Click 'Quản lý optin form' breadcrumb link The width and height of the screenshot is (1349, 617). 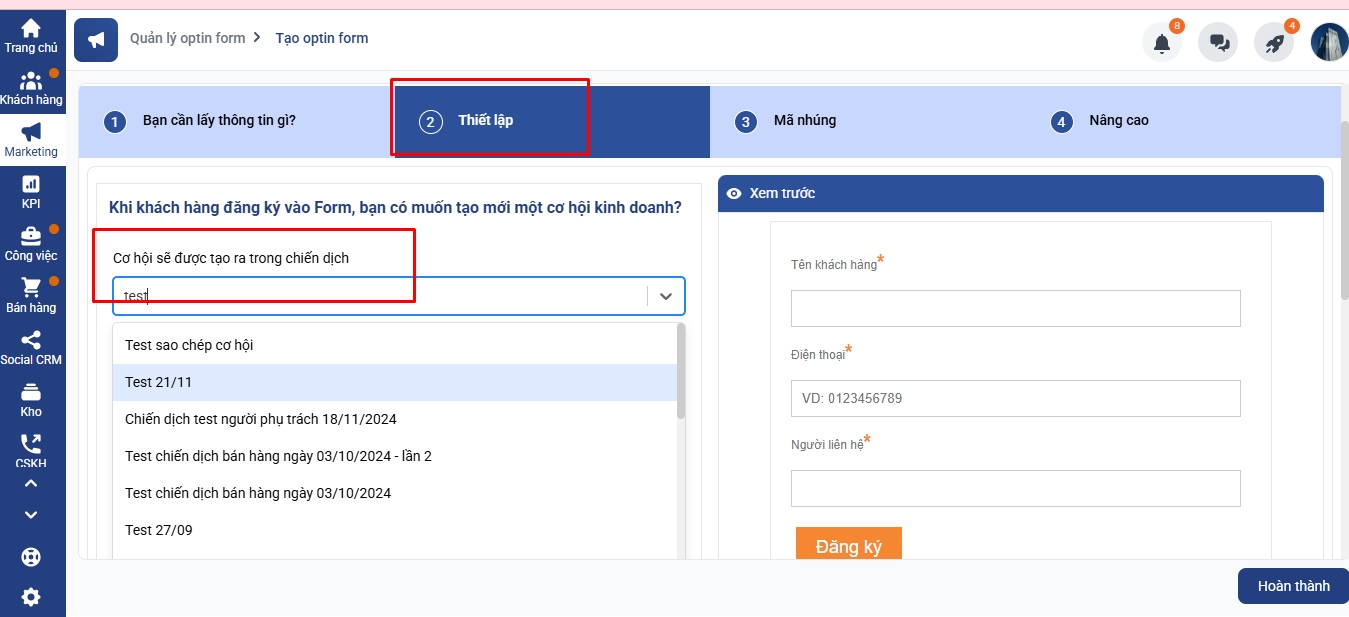click(187, 38)
